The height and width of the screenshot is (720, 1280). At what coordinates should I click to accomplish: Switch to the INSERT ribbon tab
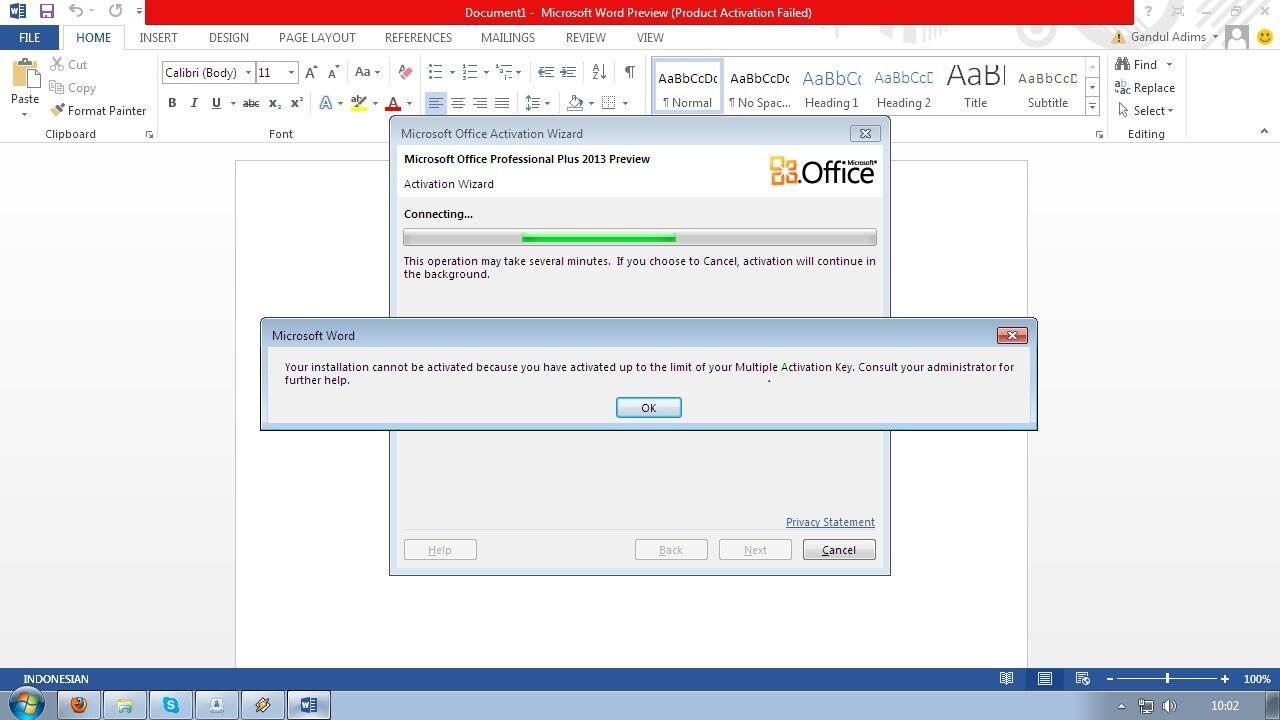(x=158, y=37)
